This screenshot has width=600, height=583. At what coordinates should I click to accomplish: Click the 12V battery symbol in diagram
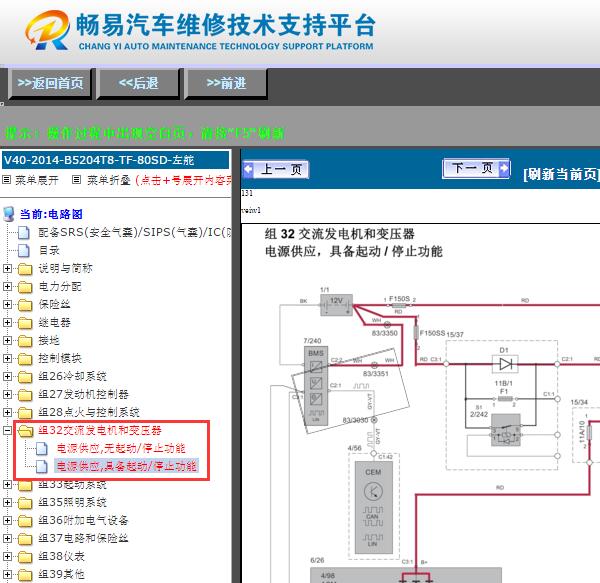click(336, 305)
